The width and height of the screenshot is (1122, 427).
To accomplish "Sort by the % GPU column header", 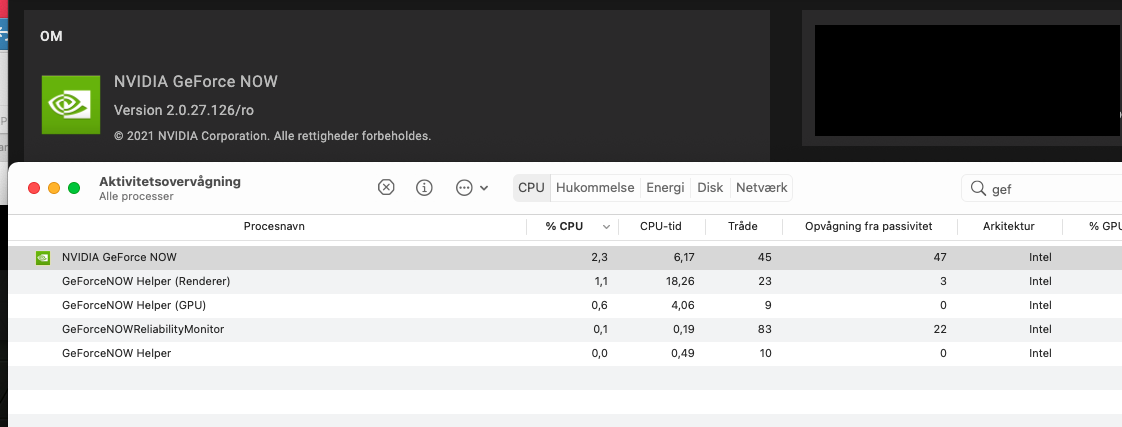I will [x=1105, y=227].
